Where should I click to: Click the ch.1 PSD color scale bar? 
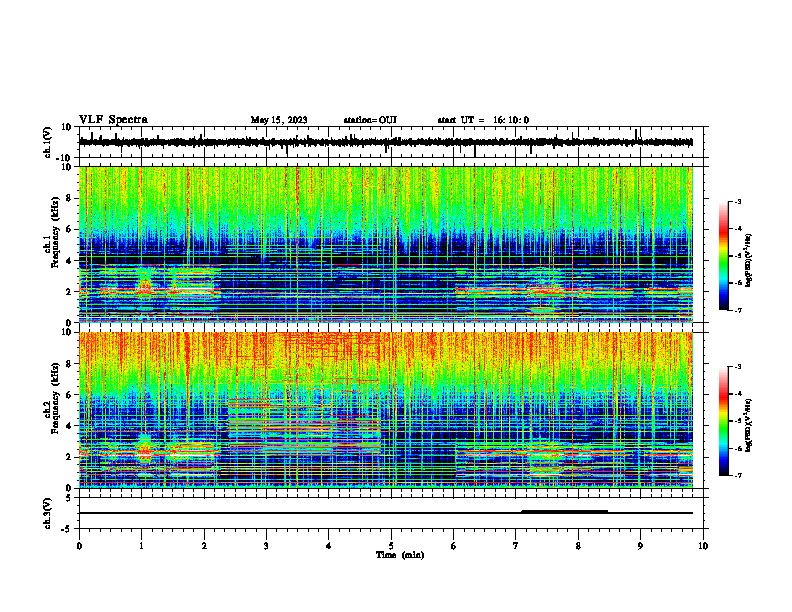724,256
